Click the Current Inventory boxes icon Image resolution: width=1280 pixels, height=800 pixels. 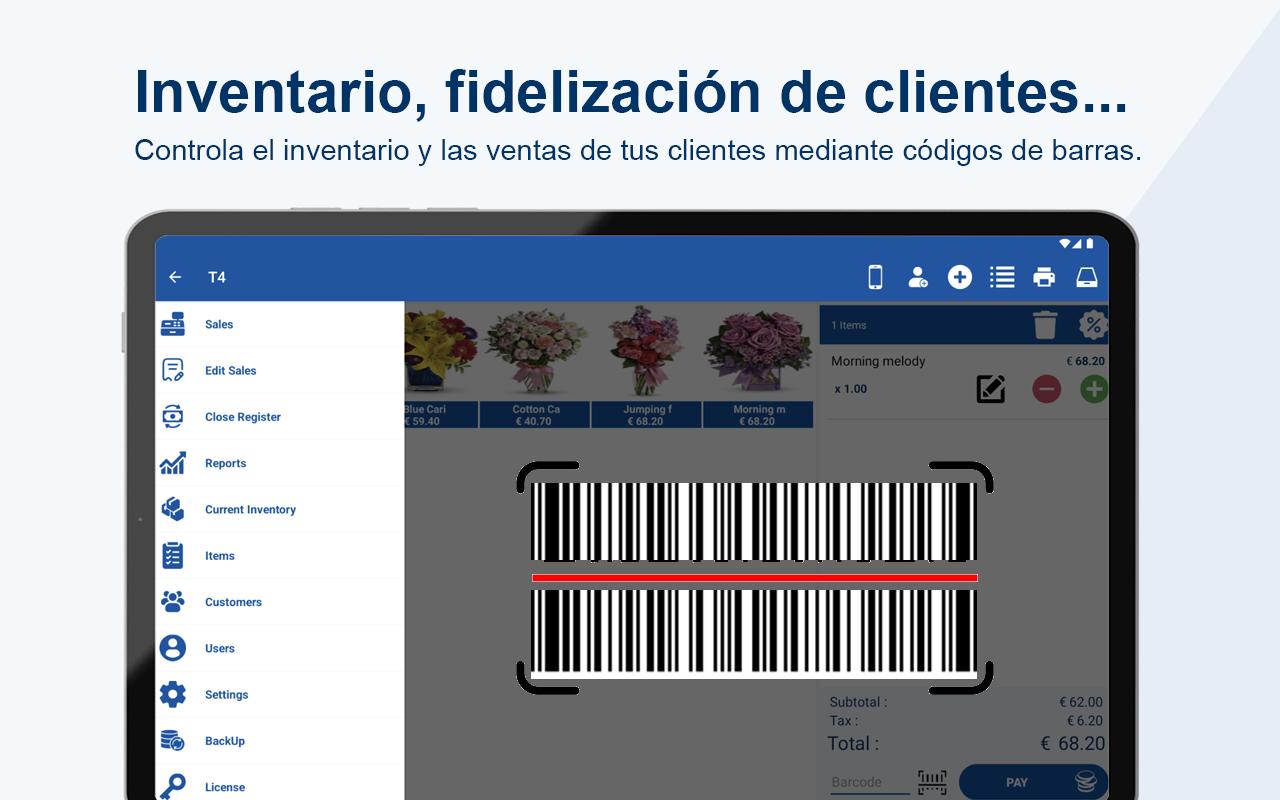tap(173, 509)
